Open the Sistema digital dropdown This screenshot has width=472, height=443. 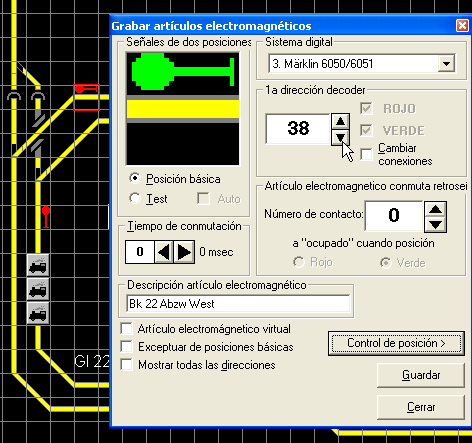tap(446, 63)
